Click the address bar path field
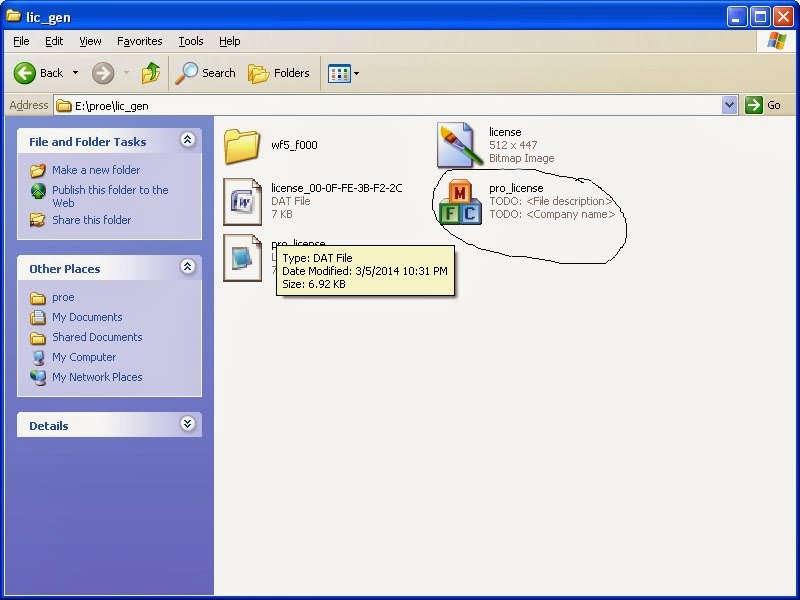This screenshot has height=600, width=800. tap(388, 106)
